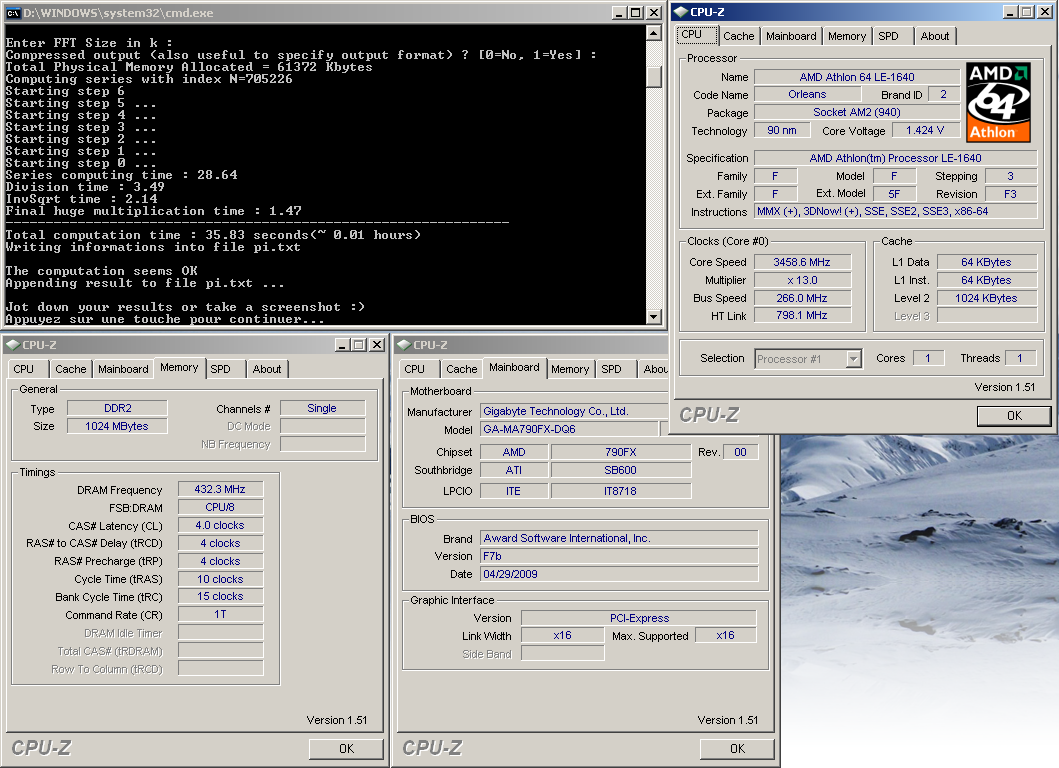
Task: Click the Package field Socket AM2 (940)
Action: (x=856, y=112)
